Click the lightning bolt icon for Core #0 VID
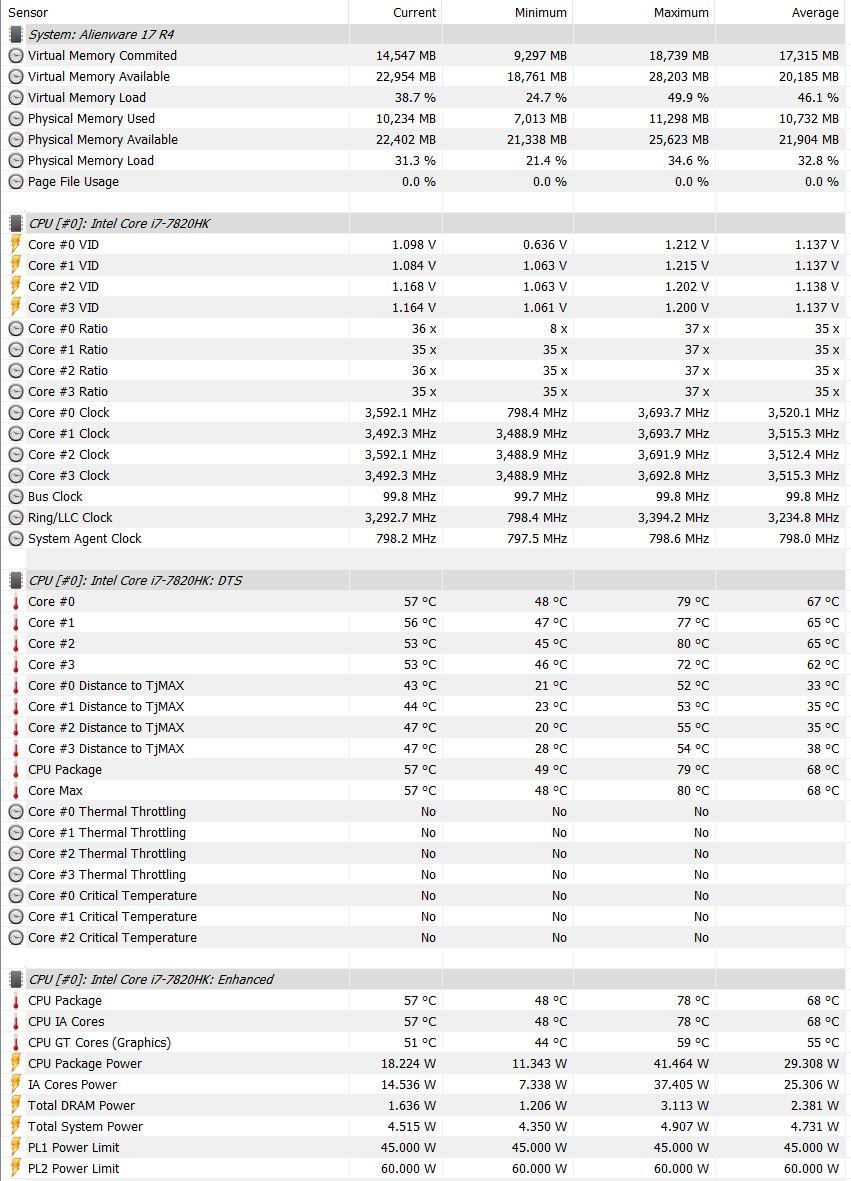Image resolution: width=851 pixels, height=1181 pixels. 16,244
